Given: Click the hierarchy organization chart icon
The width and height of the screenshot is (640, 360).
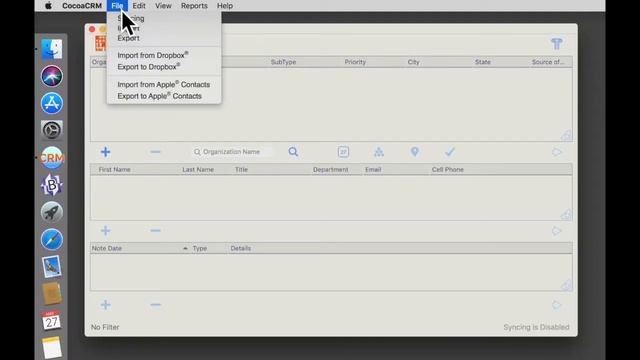Looking at the screenshot, I should click(x=379, y=152).
